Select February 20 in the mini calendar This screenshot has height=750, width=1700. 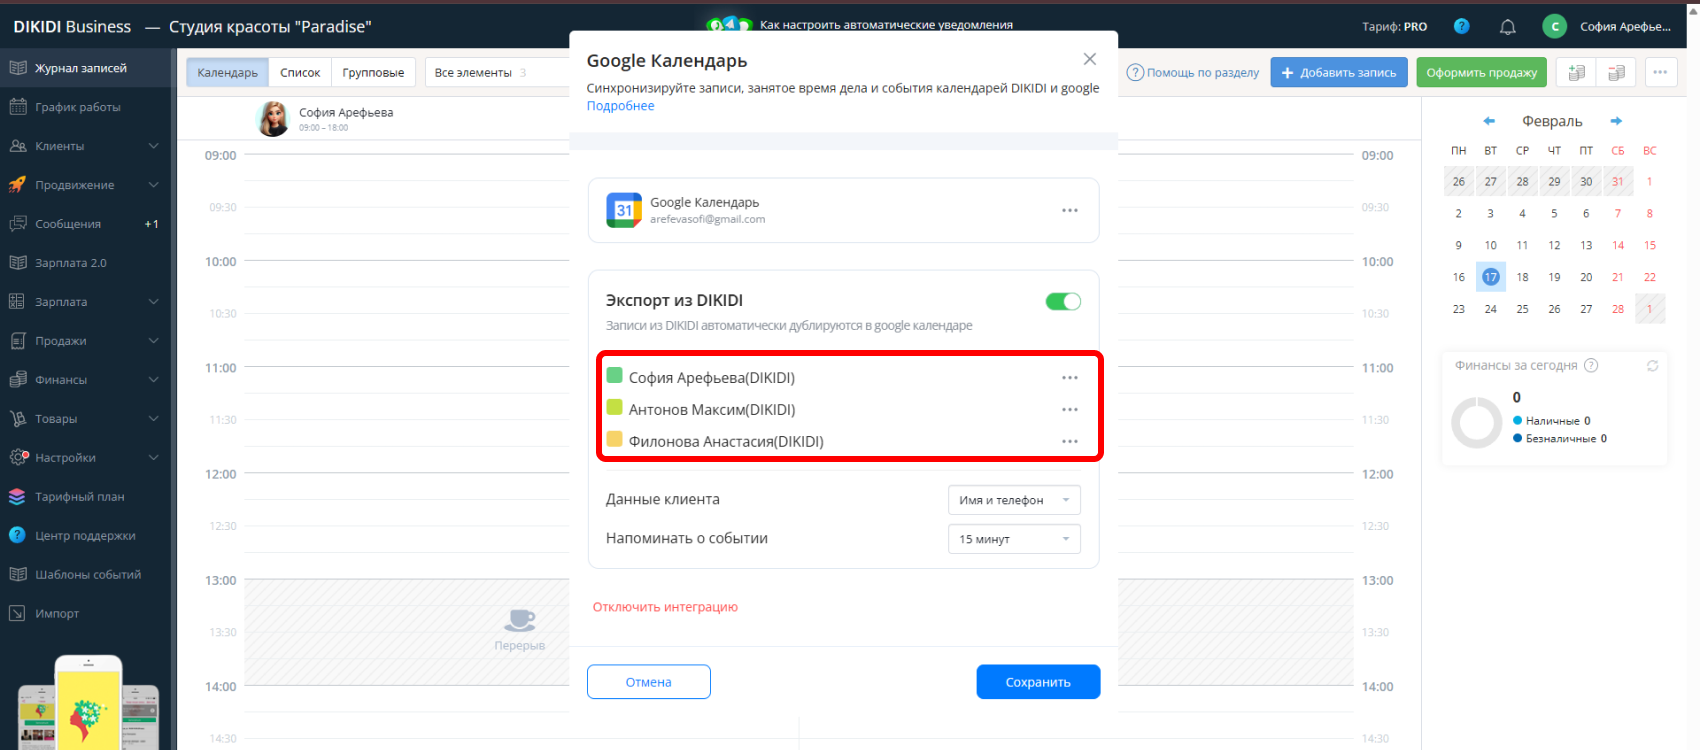click(x=1585, y=277)
